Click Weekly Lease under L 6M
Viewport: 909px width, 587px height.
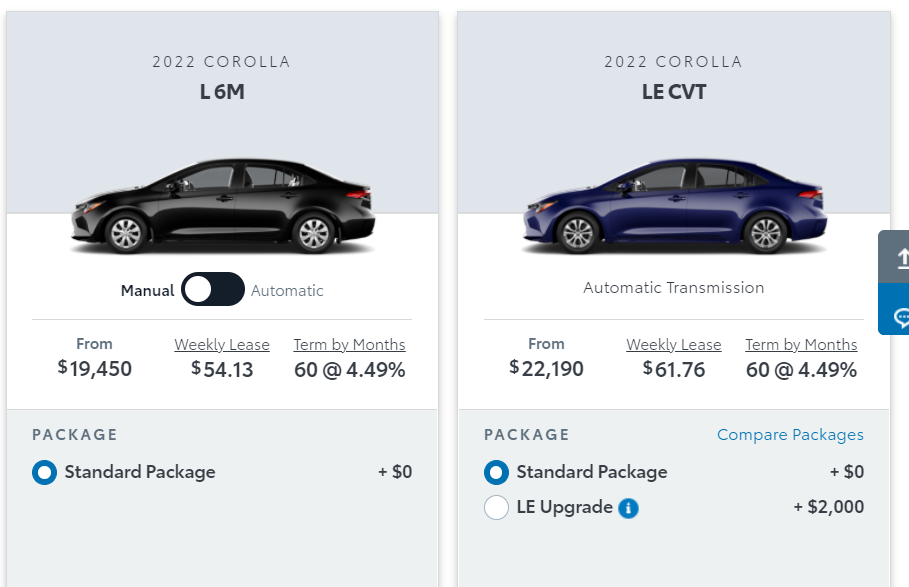[222, 345]
